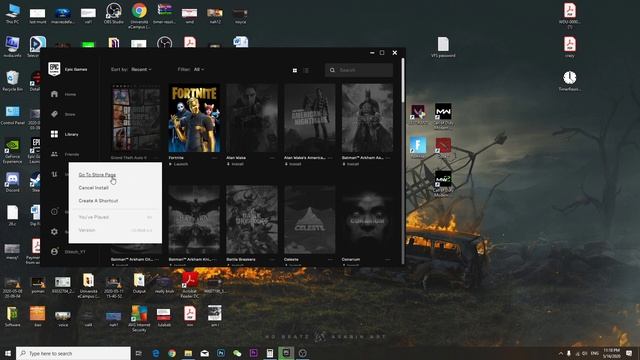
Task: Click the Batman Arkham Knight cover thumbnail
Action: pyautogui.click(x=194, y=220)
